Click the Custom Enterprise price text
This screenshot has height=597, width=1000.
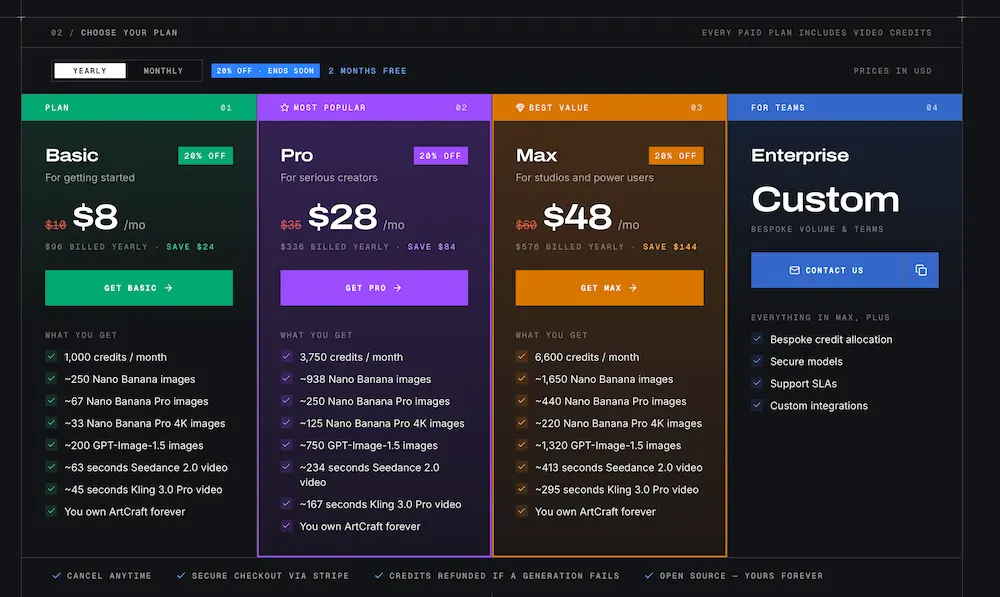825,200
